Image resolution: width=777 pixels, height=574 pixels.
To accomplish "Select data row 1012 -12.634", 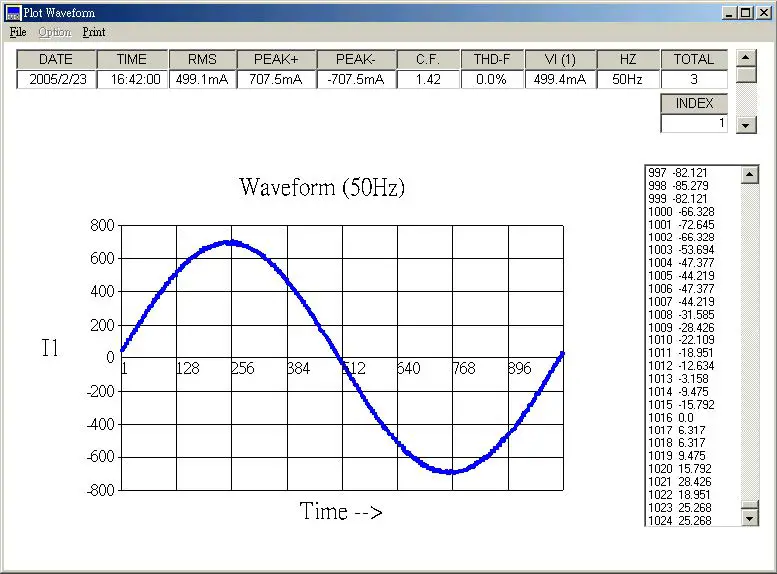I will [x=694, y=366].
